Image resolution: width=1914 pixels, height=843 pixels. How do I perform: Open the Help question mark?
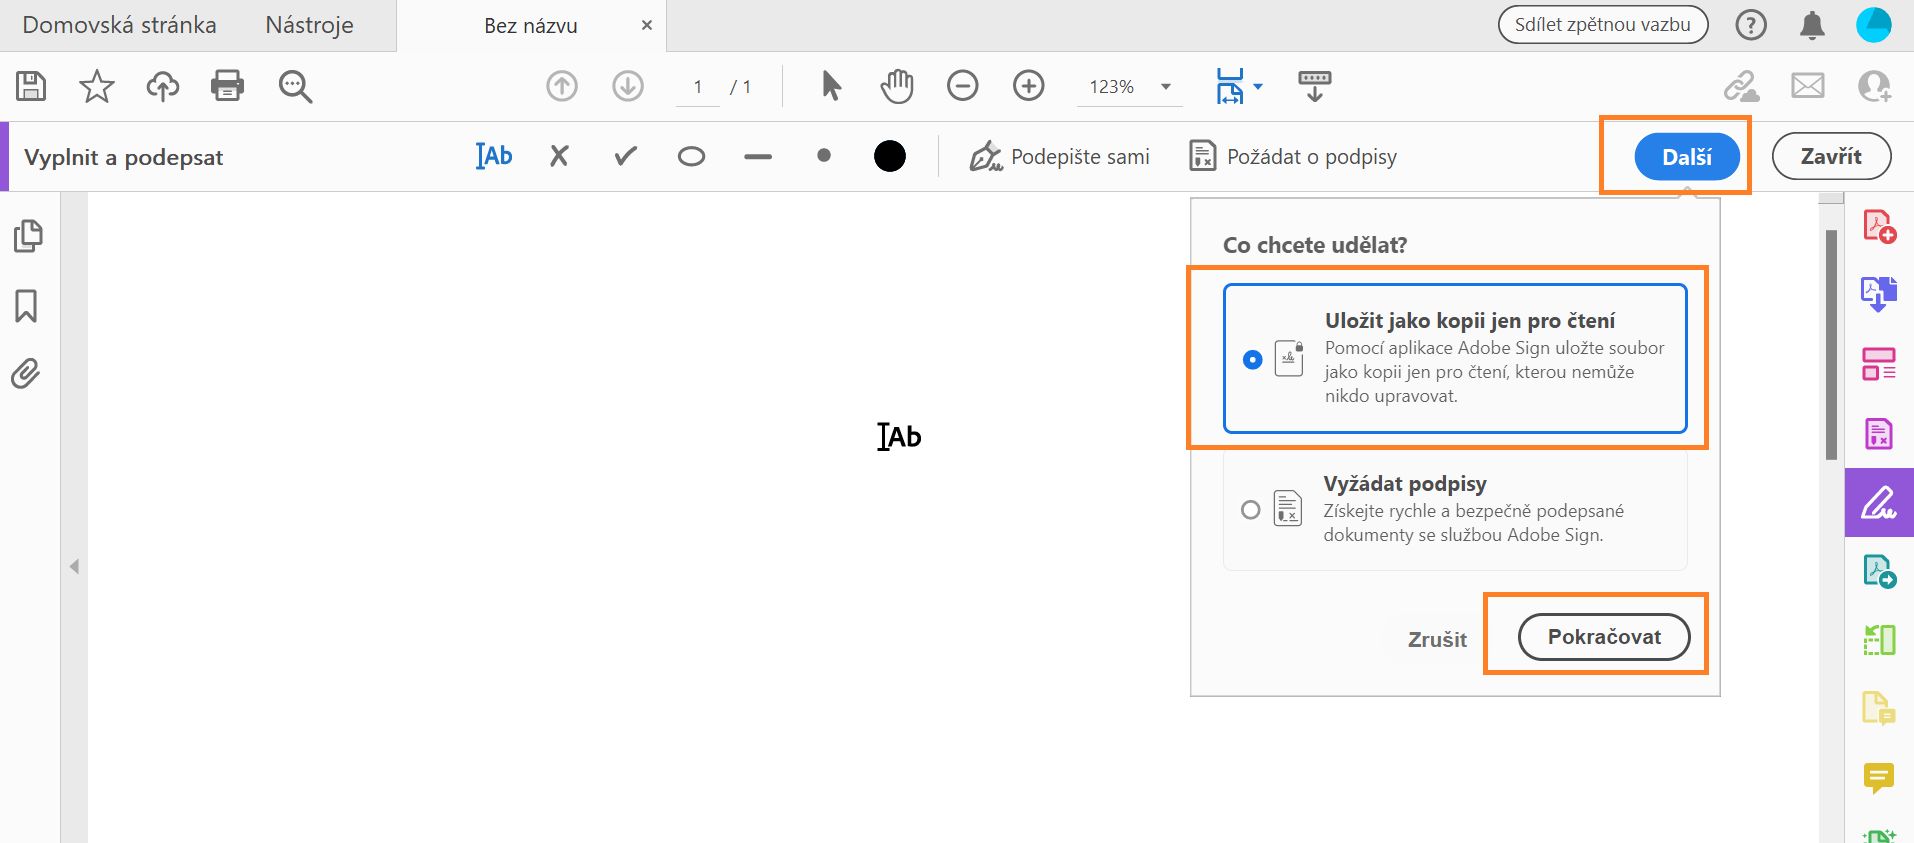pyautogui.click(x=1751, y=25)
